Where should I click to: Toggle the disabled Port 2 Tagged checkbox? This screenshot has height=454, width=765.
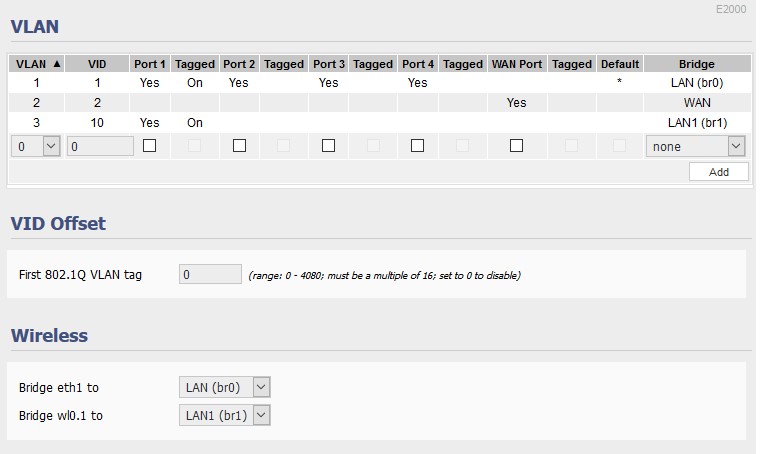pyautogui.click(x=283, y=145)
